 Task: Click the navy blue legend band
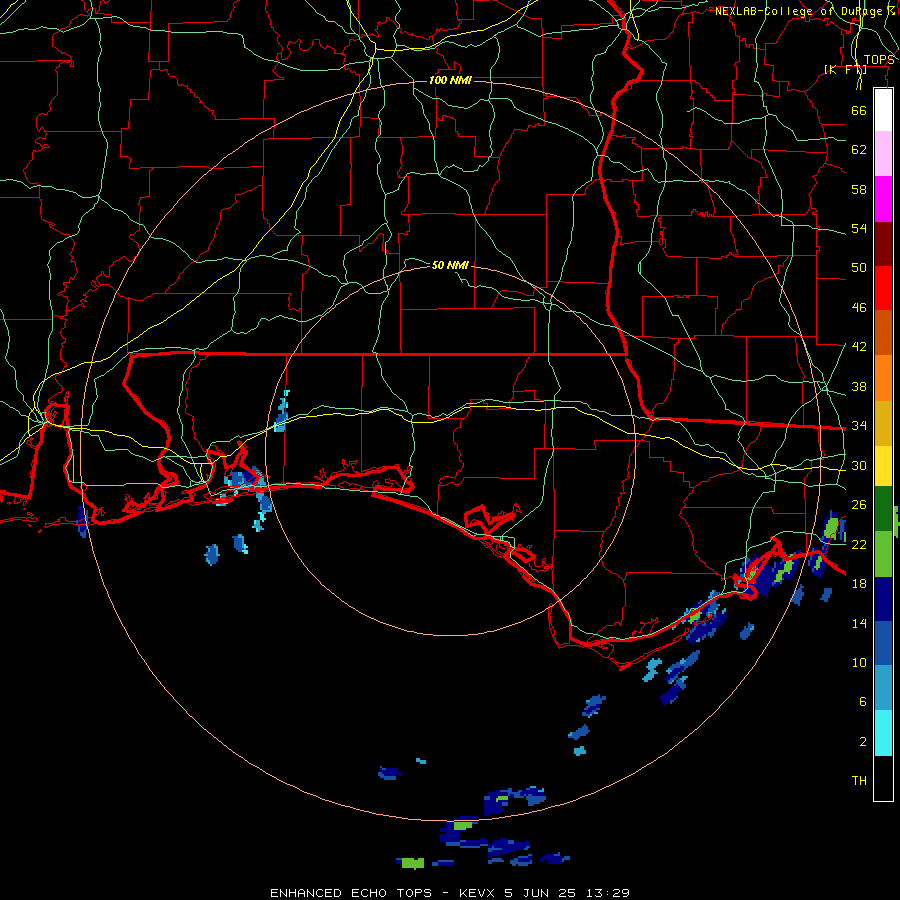pyautogui.click(x=883, y=599)
